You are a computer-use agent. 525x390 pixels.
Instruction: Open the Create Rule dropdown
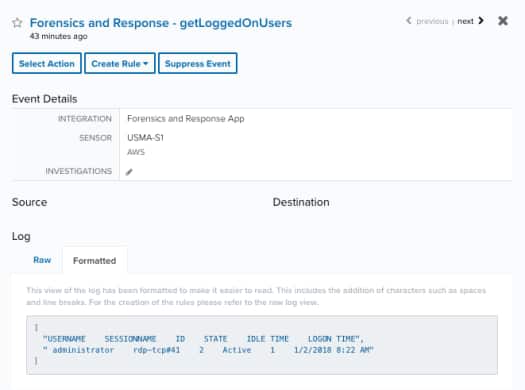pyautogui.click(x=120, y=63)
